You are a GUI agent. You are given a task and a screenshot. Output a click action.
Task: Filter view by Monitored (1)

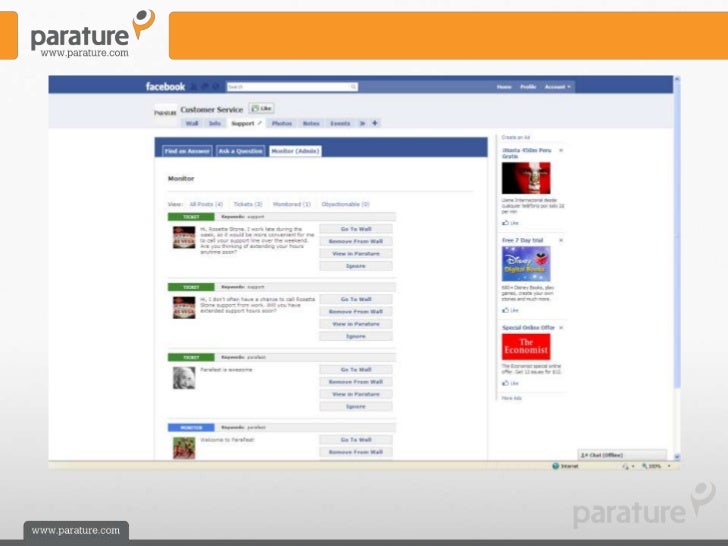point(292,204)
